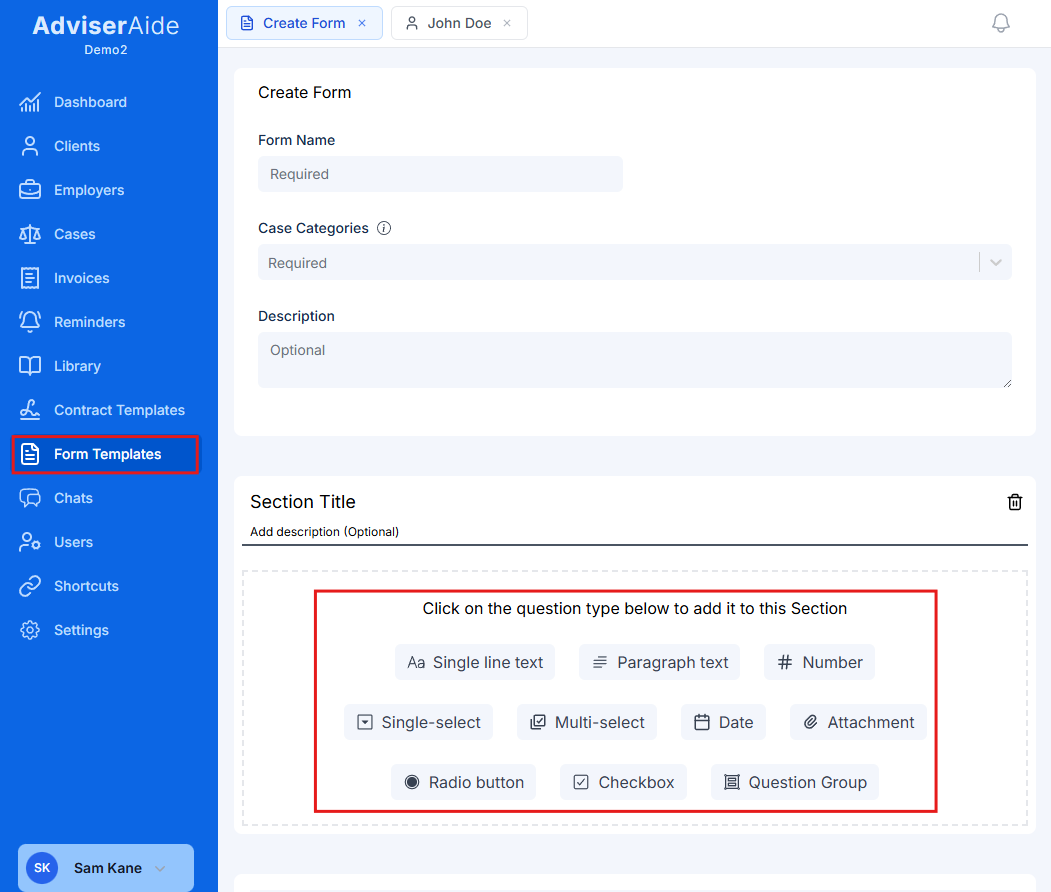This screenshot has width=1051, height=892.
Task: Click the notification bell icon
Action: pyautogui.click(x=1000, y=22)
